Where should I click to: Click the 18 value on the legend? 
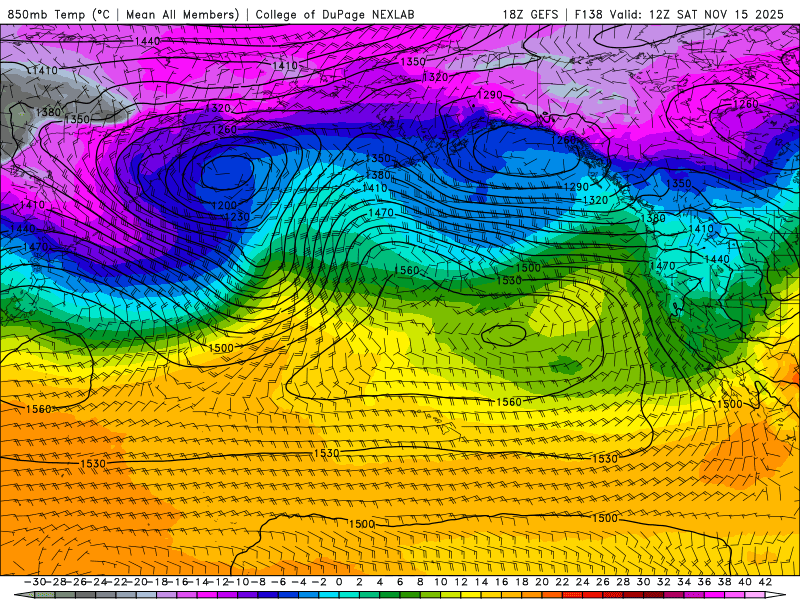pos(522,582)
